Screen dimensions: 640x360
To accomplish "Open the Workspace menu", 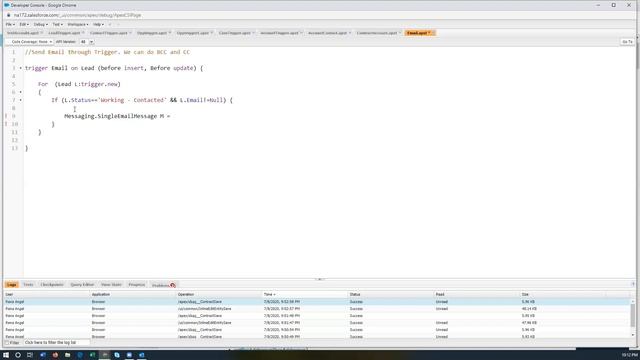I will point(78,24).
